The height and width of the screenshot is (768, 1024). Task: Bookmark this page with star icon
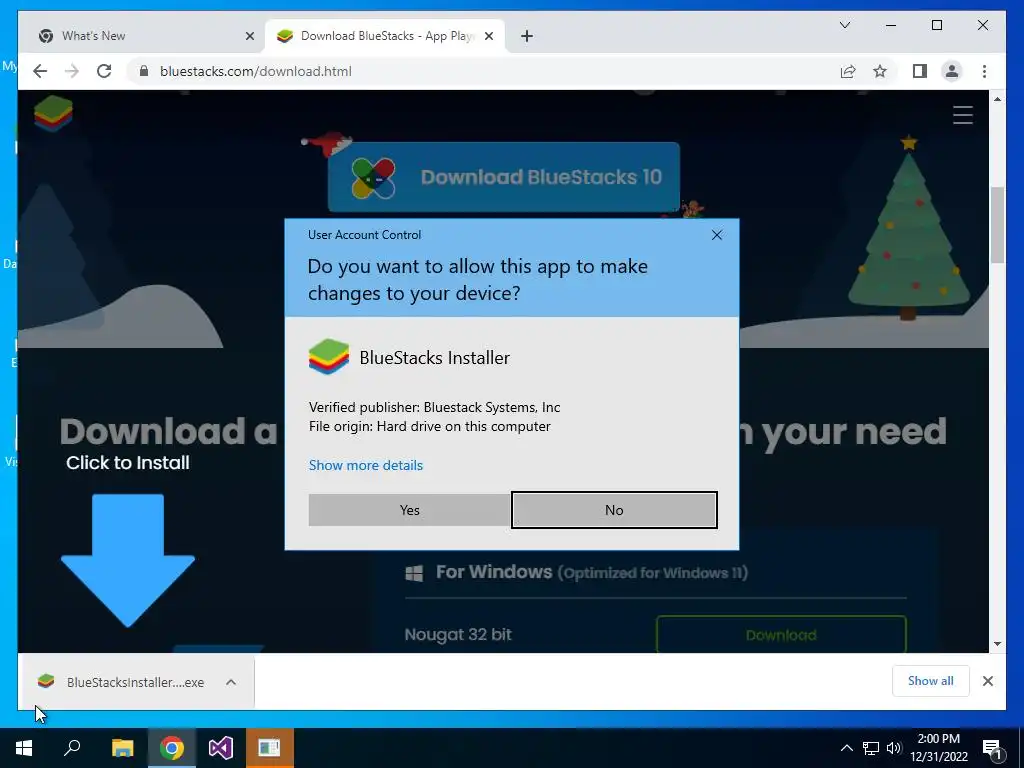pyautogui.click(x=880, y=71)
